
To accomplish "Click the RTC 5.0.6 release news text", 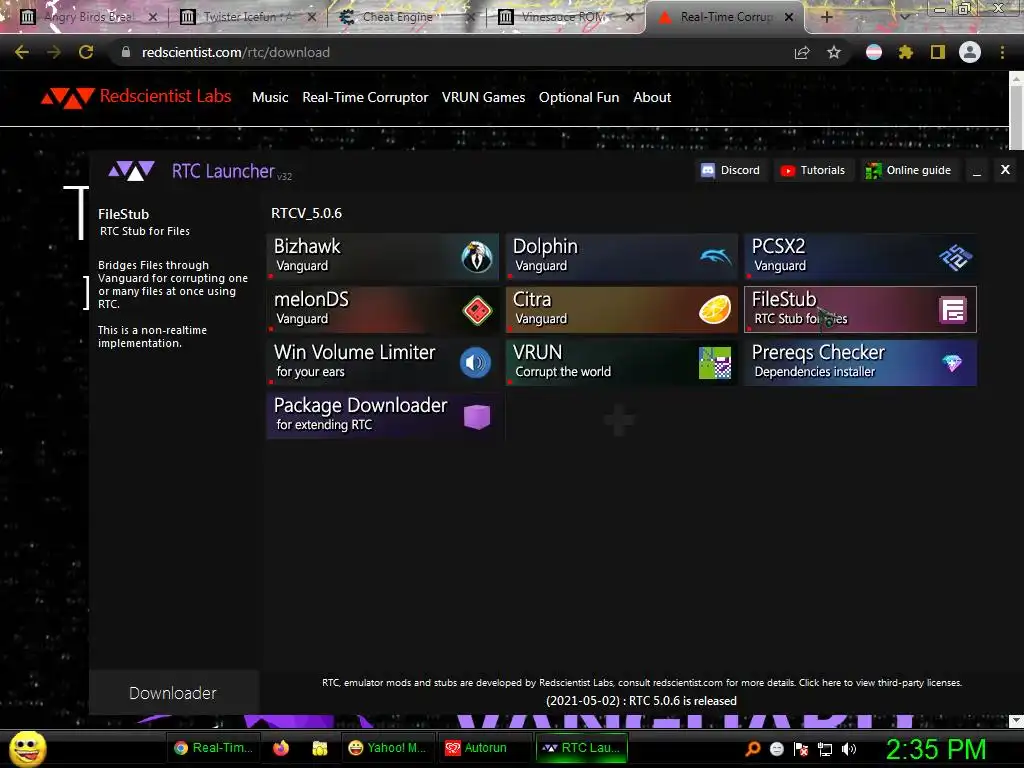I will click(x=641, y=701).
